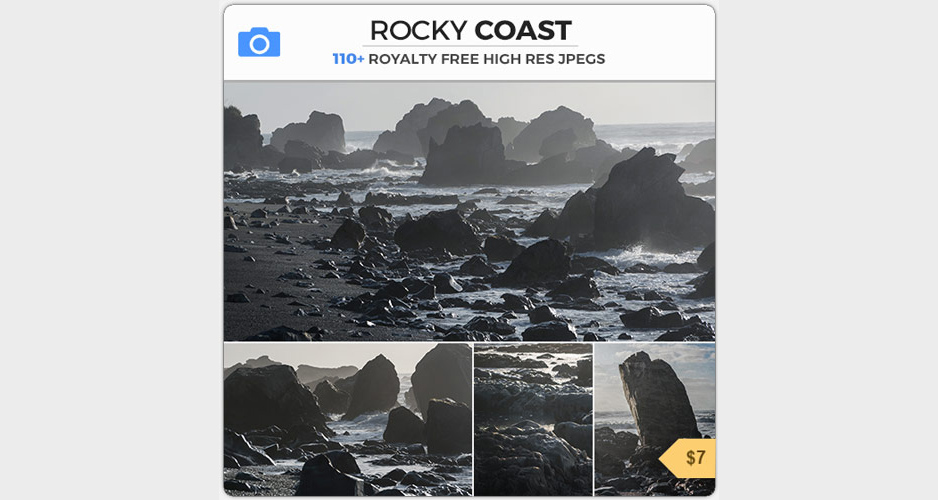Open the bottom-left thumbnail of large boulders

[348, 419]
